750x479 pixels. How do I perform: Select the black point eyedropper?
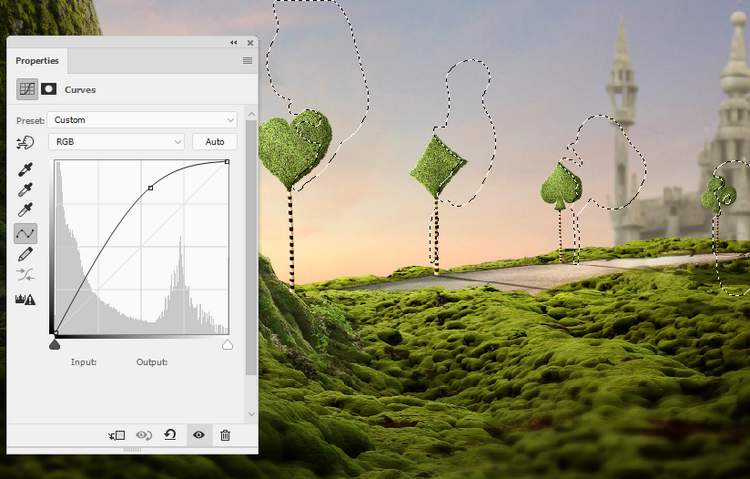(x=26, y=169)
